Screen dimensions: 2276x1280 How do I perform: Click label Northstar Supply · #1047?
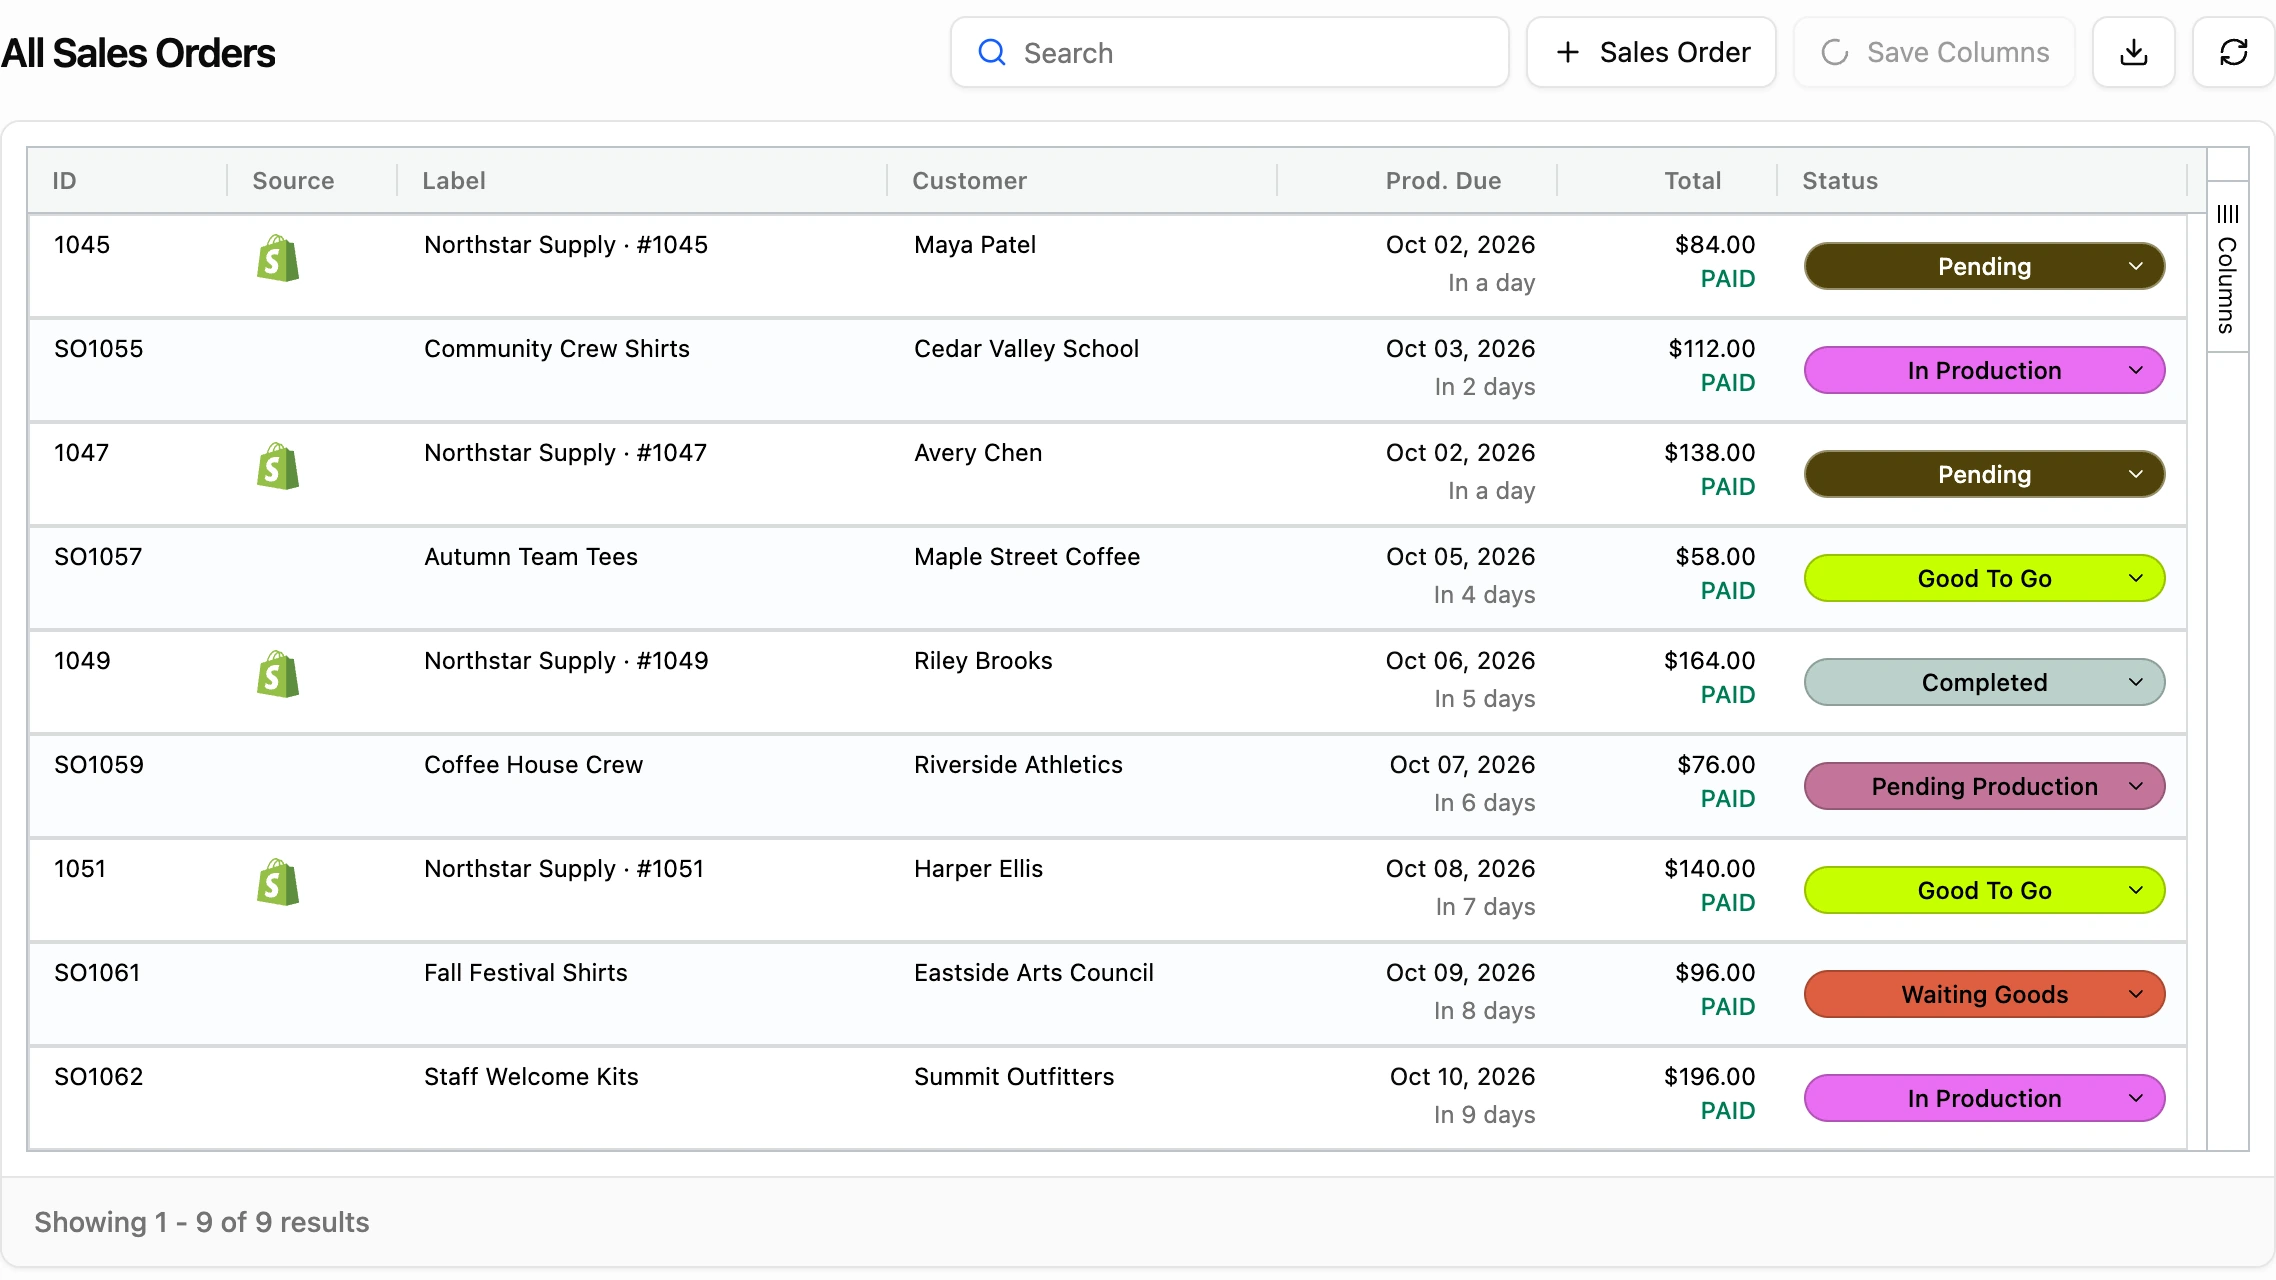[x=565, y=452]
